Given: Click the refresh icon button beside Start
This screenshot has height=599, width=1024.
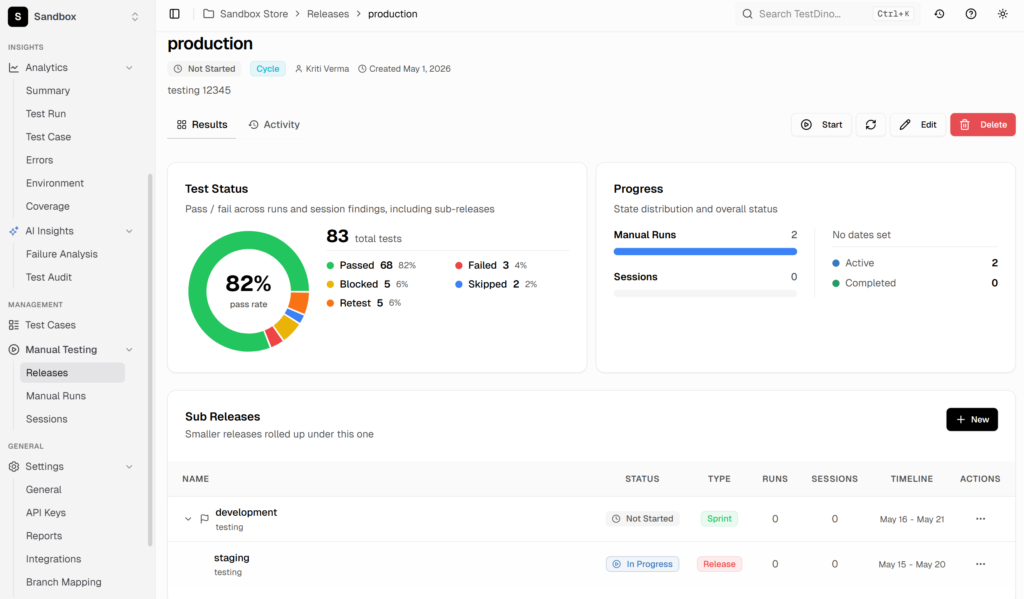Looking at the screenshot, I should tap(871, 125).
